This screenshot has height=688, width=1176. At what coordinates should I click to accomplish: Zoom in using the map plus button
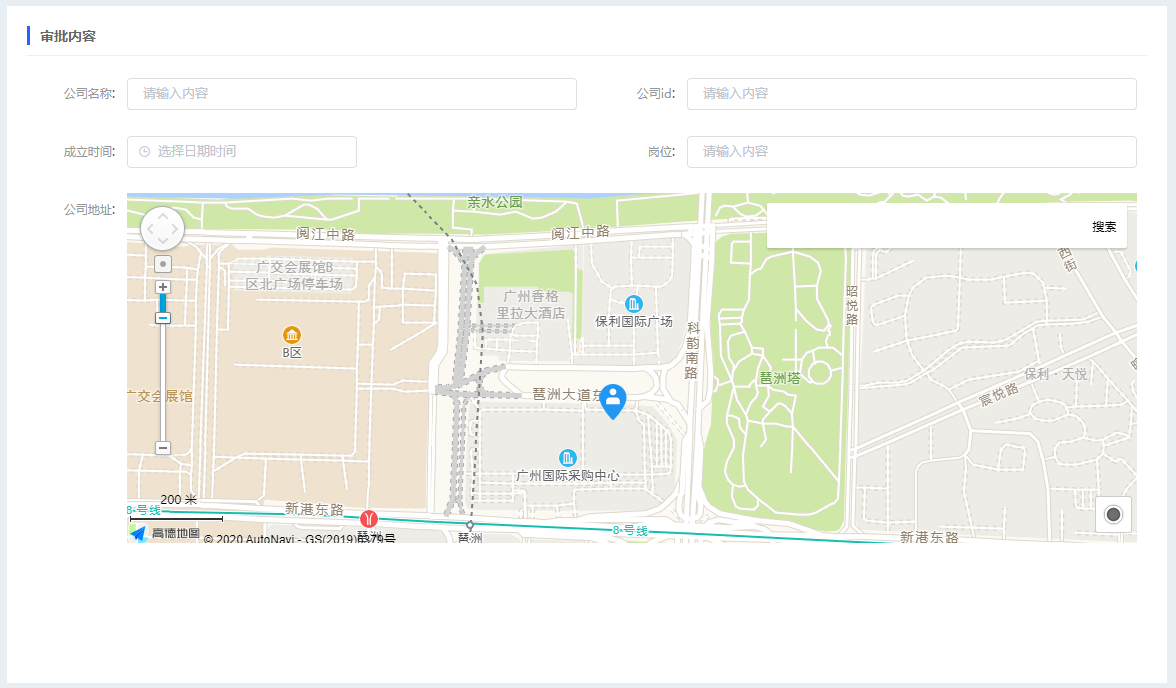coord(163,287)
